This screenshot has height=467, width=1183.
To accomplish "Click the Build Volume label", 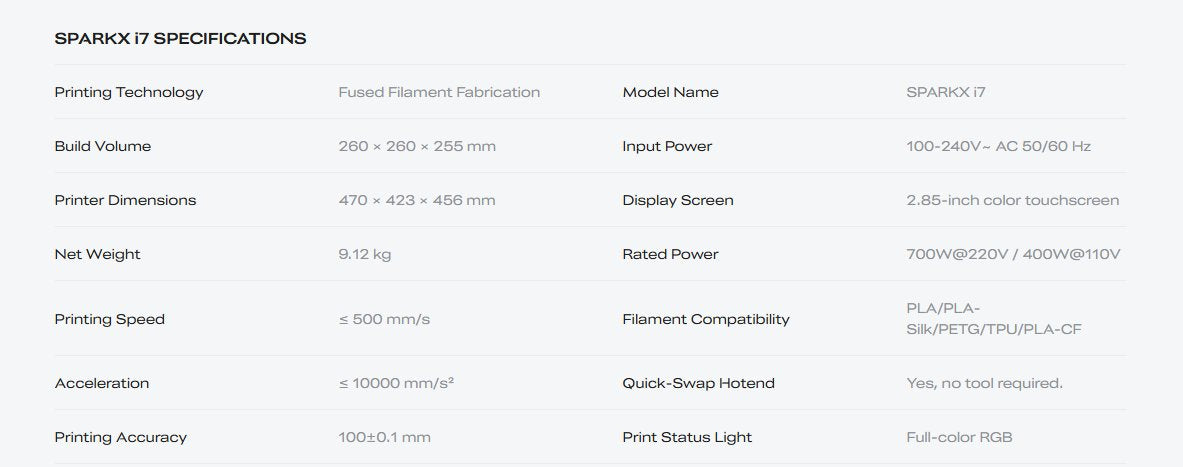I will tap(103, 146).
